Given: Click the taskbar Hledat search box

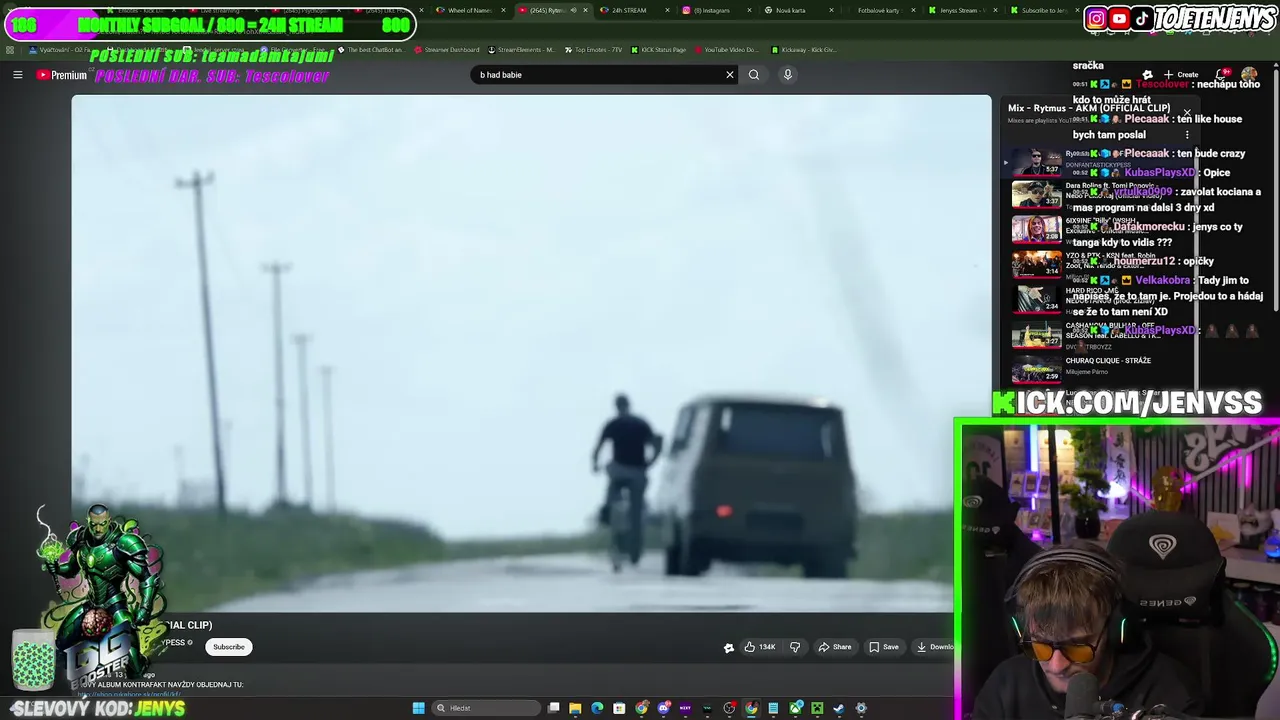Looking at the screenshot, I should click(486, 708).
